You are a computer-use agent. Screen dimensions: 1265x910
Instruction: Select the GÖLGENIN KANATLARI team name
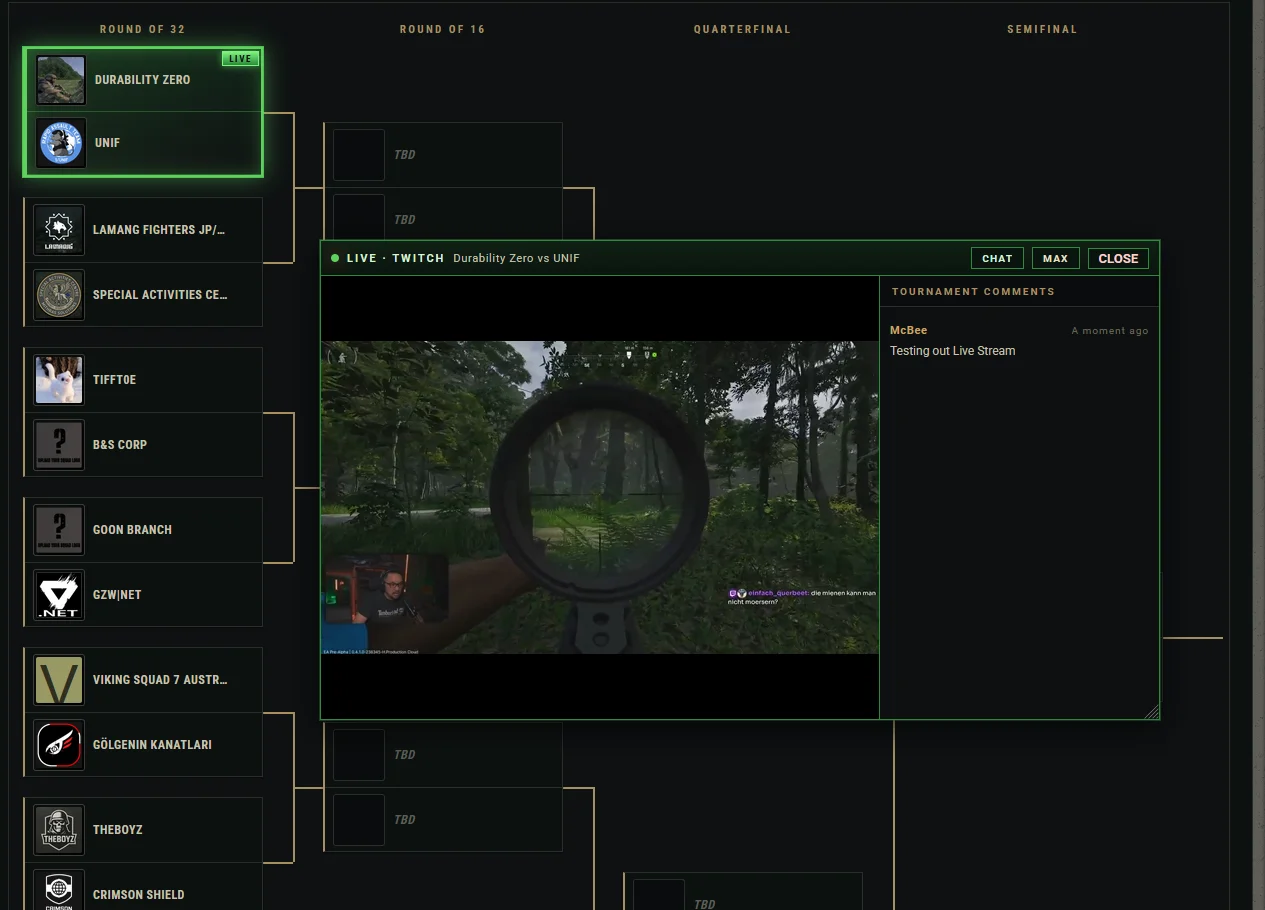(x=152, y=745)
